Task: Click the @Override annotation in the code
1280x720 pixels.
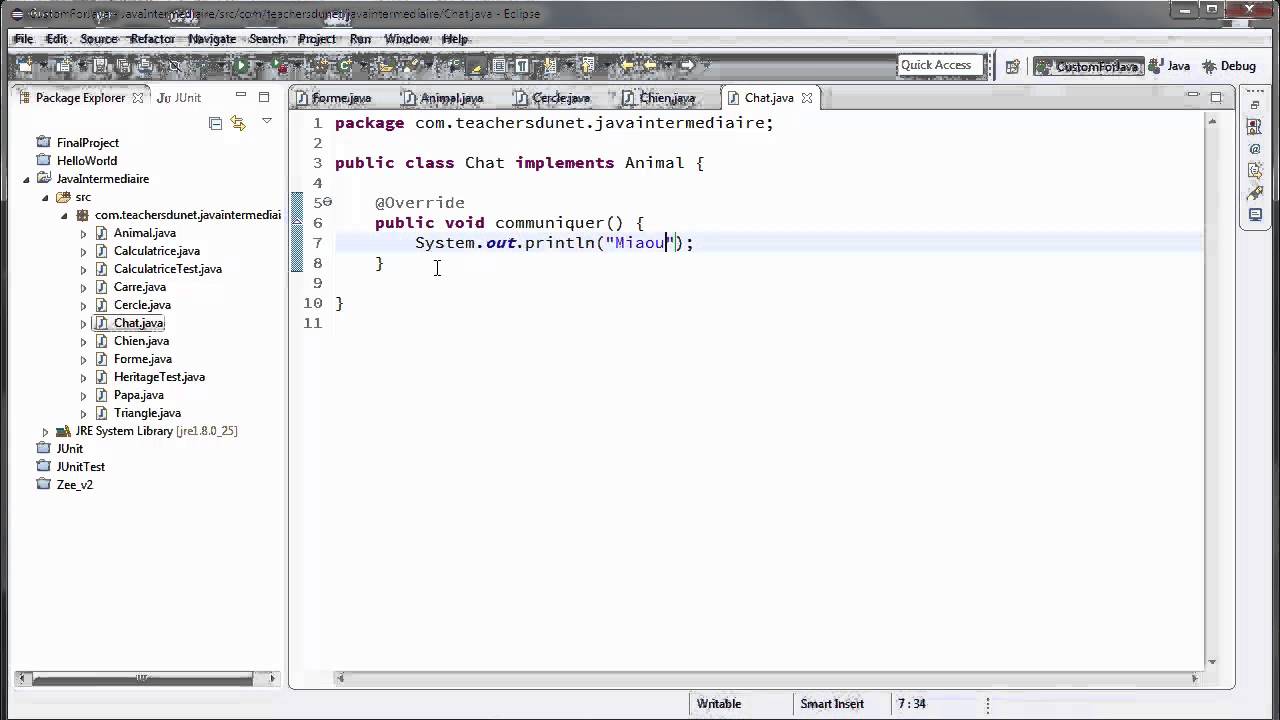Action: coord(420,203)
